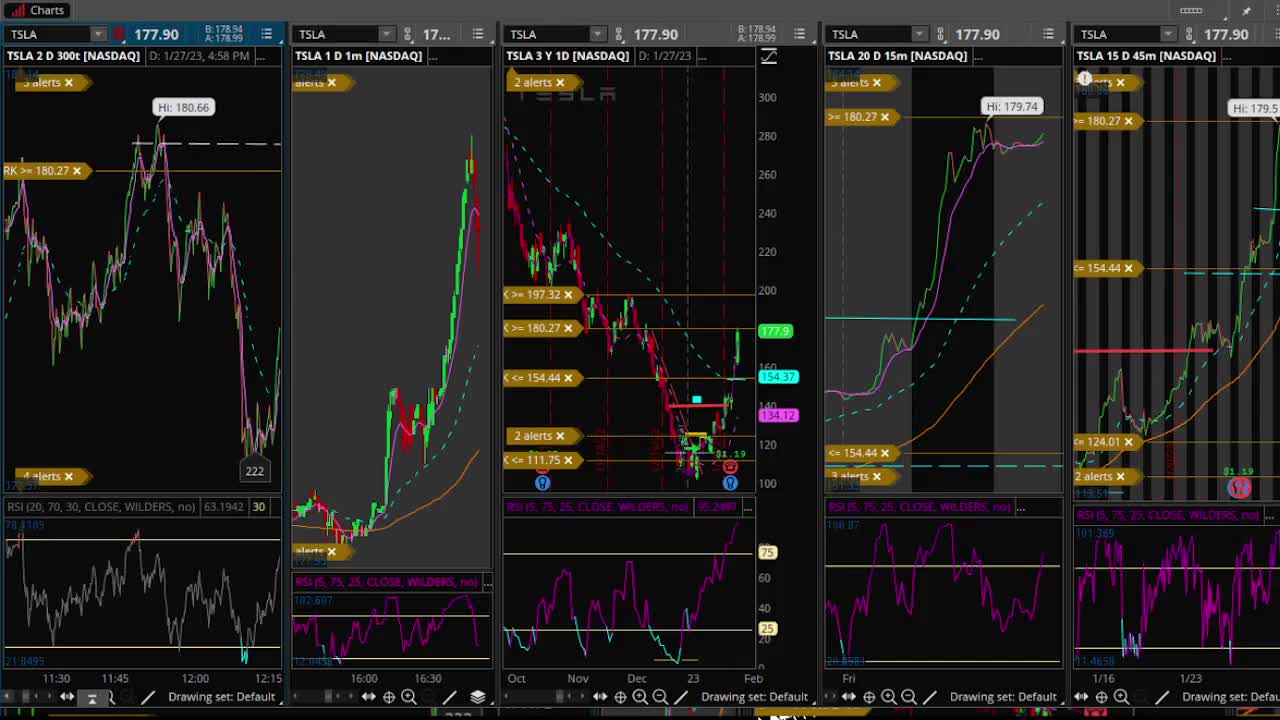Click the RSI (20, 70, 30) study label
Viewport: 1280px width, 720px height.
(x=101, y=507)
